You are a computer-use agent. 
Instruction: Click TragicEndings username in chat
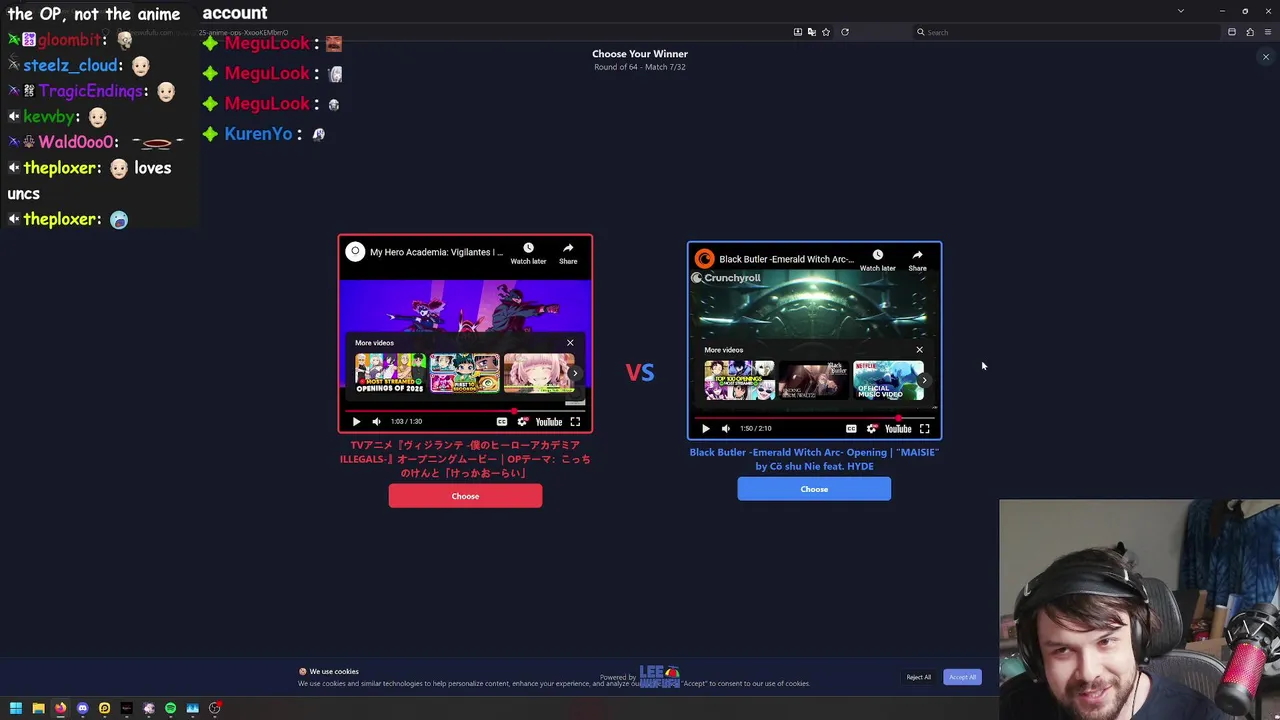91,91
